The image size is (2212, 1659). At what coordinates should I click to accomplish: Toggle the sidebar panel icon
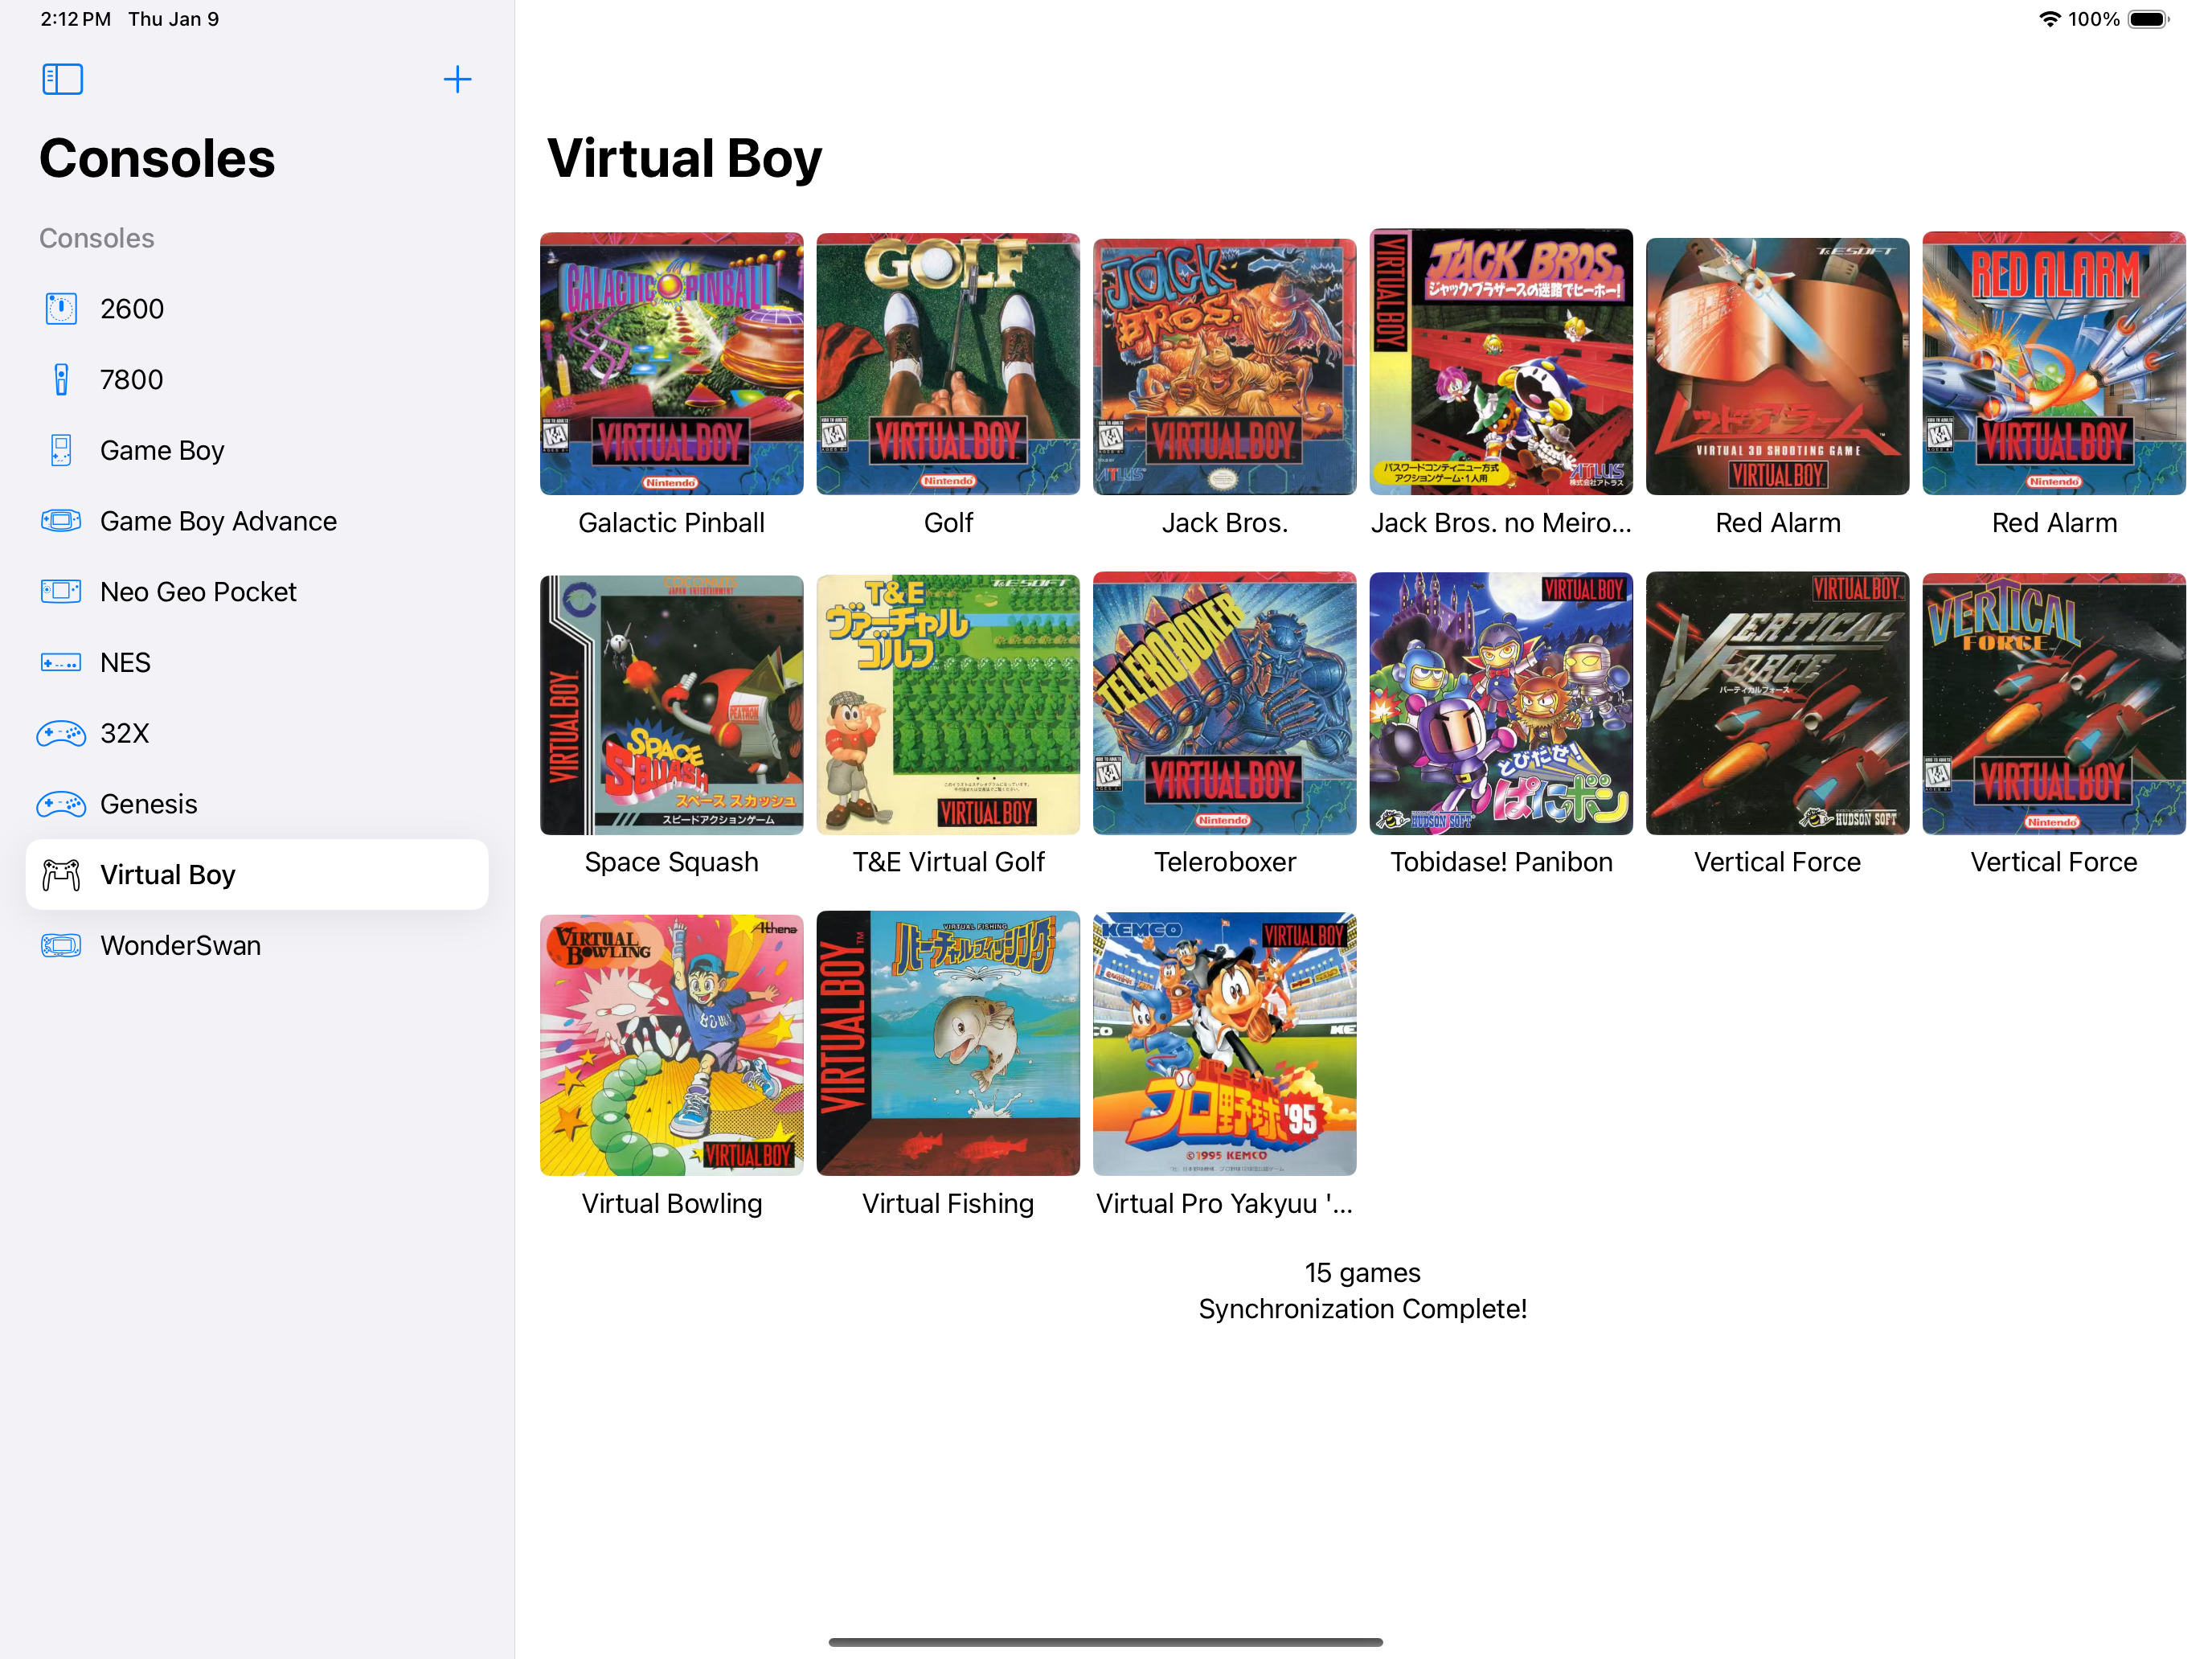point(62,79)
